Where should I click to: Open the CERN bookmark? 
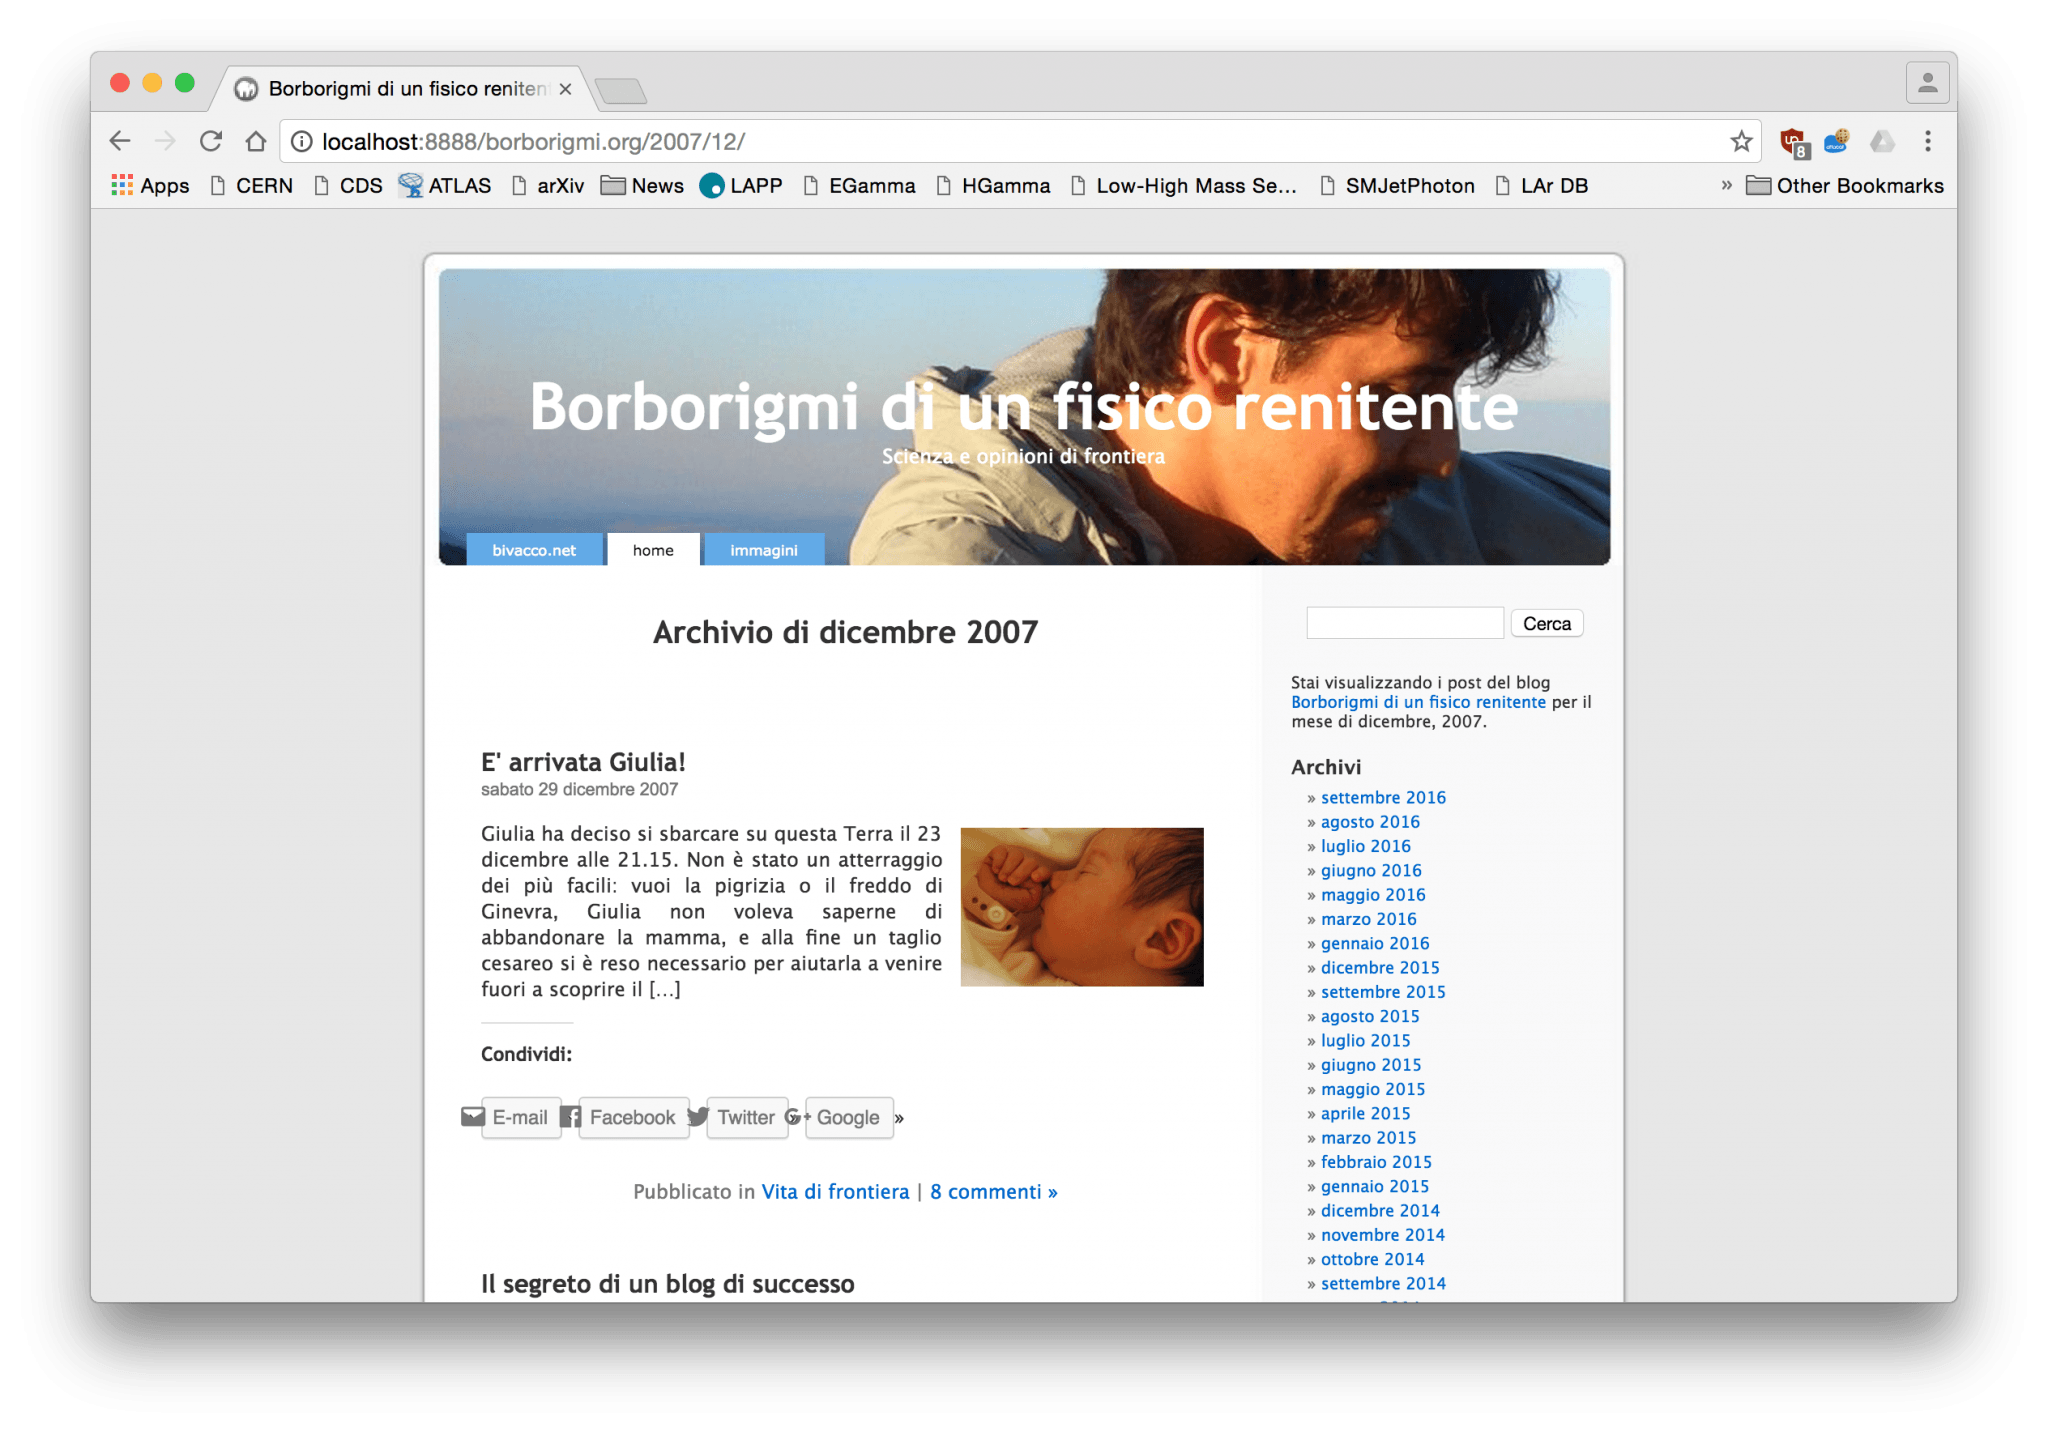click(252, 185)
